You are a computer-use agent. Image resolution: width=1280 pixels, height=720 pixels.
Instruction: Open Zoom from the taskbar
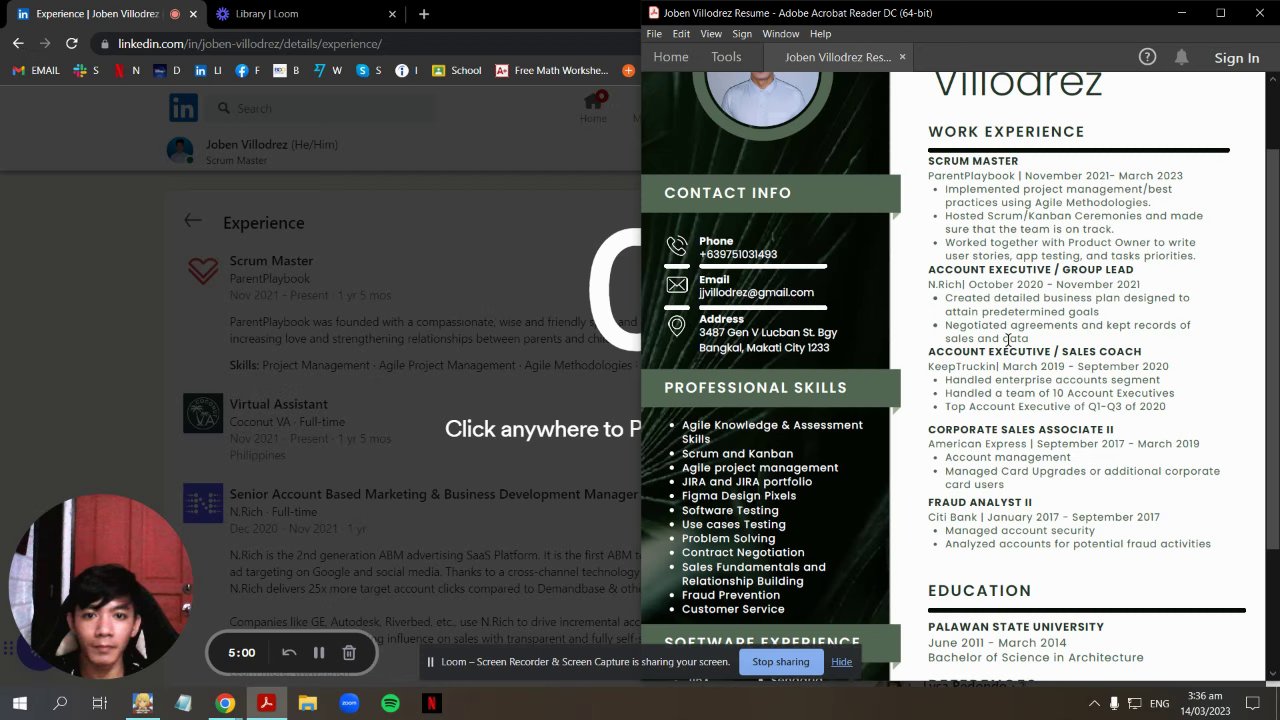pos(349,703)
